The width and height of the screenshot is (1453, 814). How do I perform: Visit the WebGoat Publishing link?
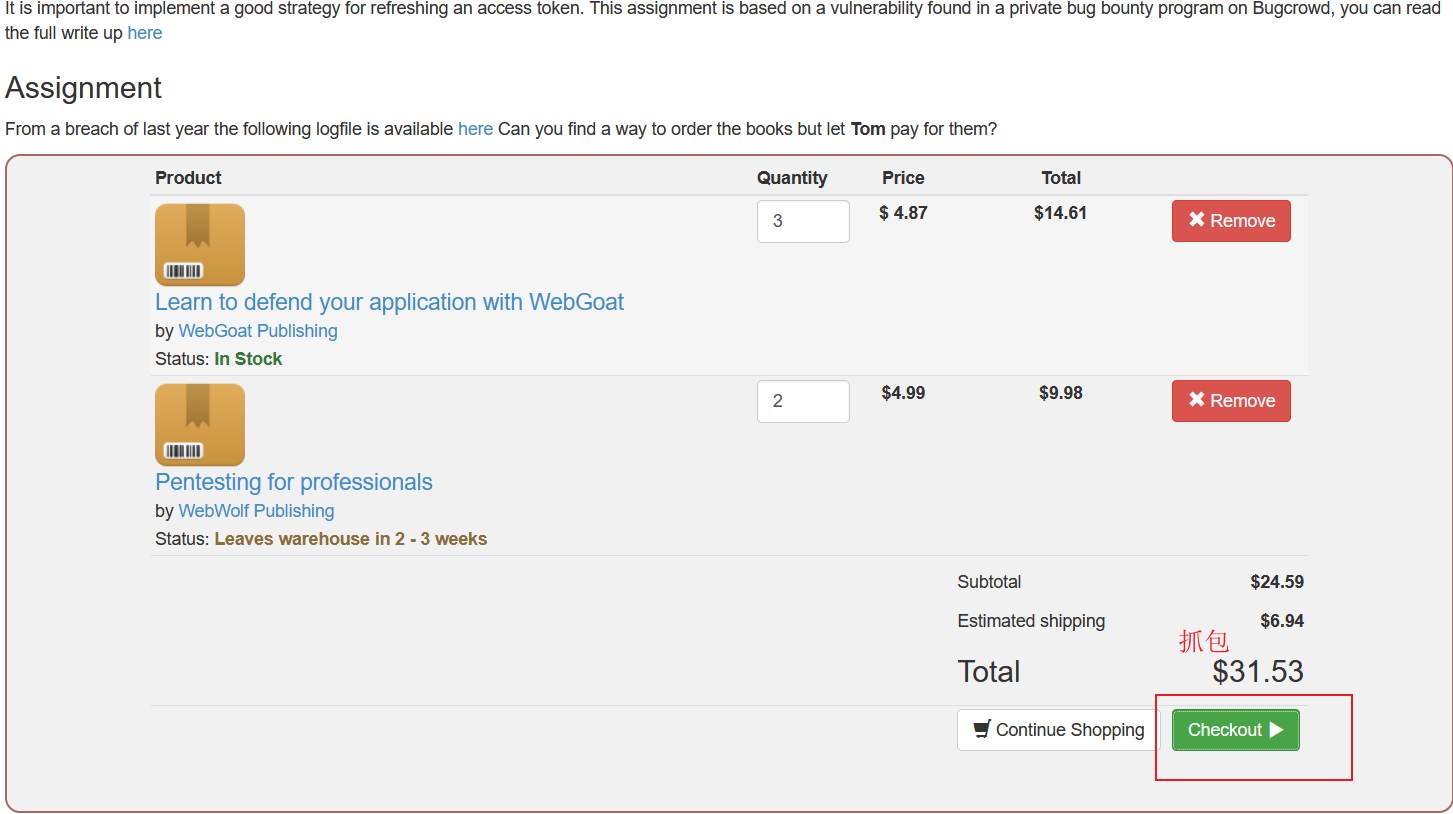[258, 331]
